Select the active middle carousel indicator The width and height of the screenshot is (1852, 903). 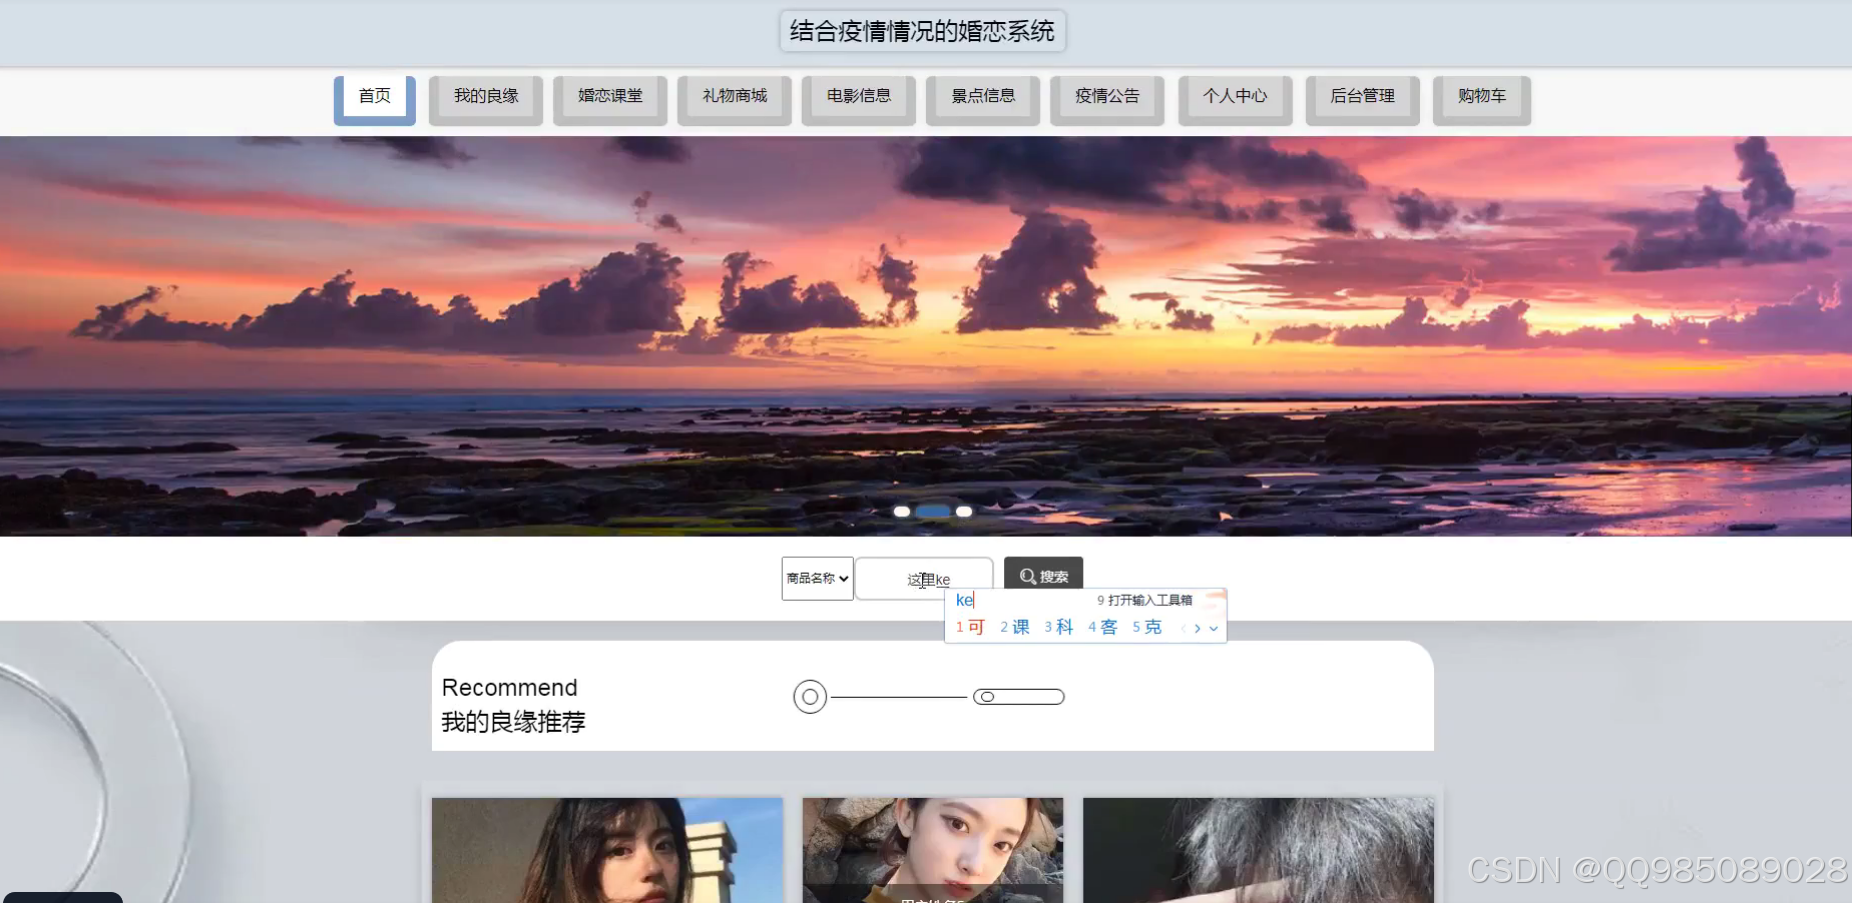coord(933,511)
